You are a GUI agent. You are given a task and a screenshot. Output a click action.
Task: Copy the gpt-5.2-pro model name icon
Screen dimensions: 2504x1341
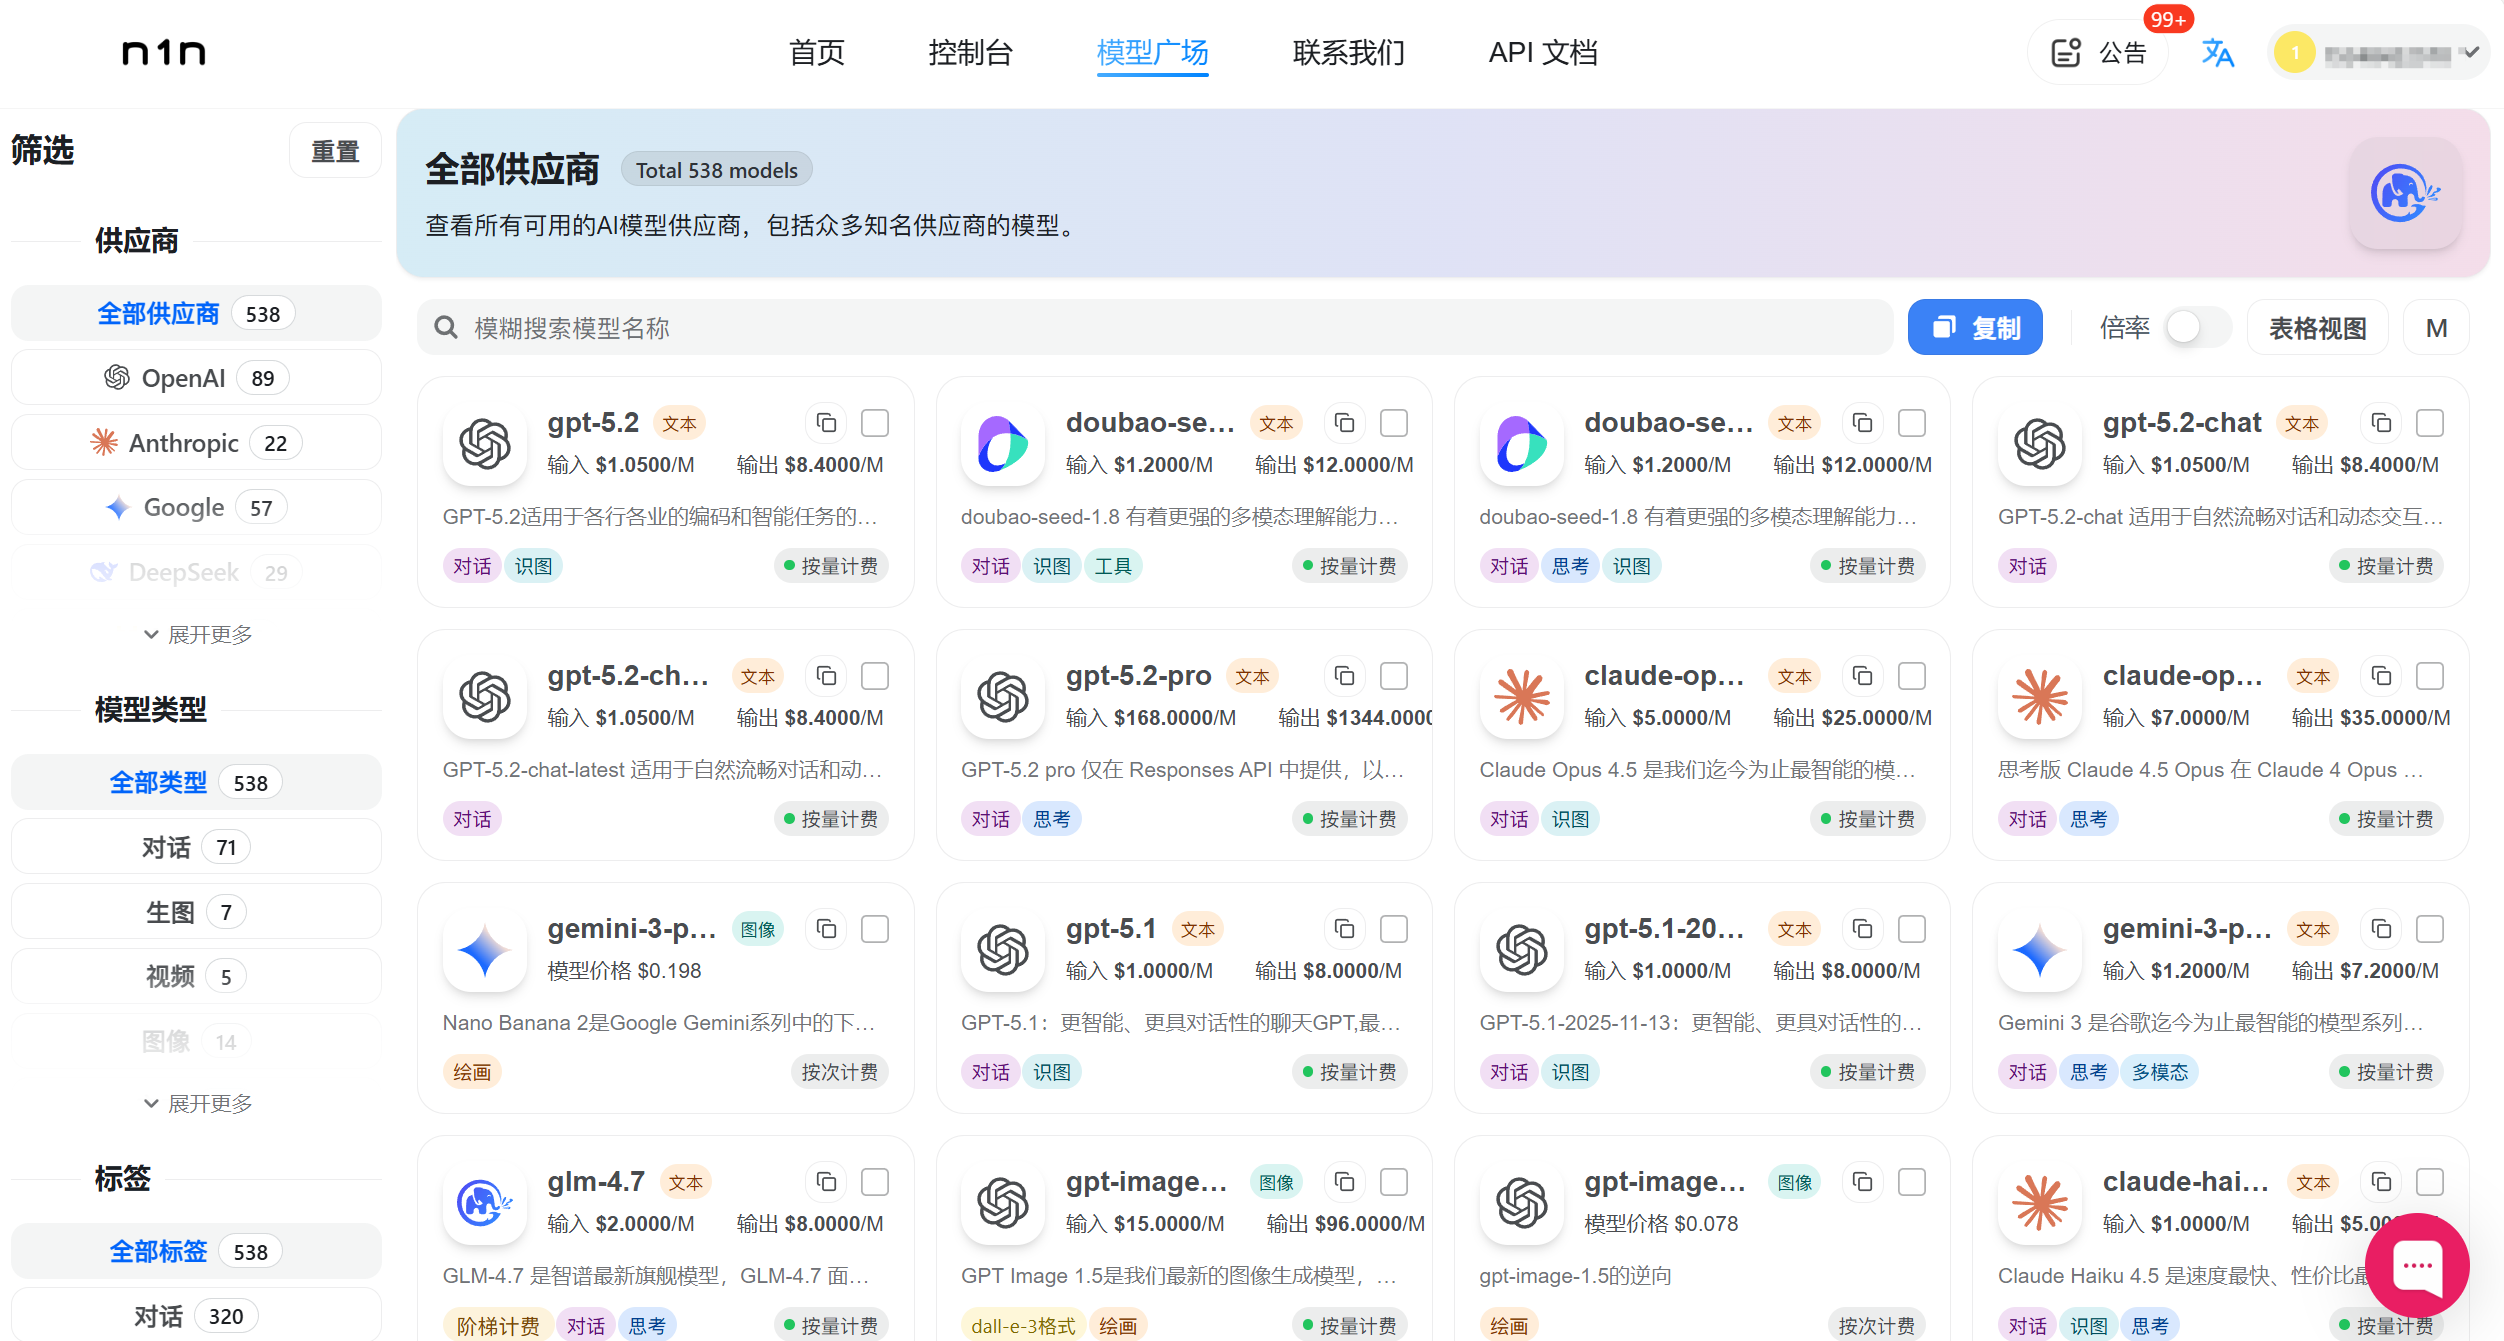click(1344, 676)
